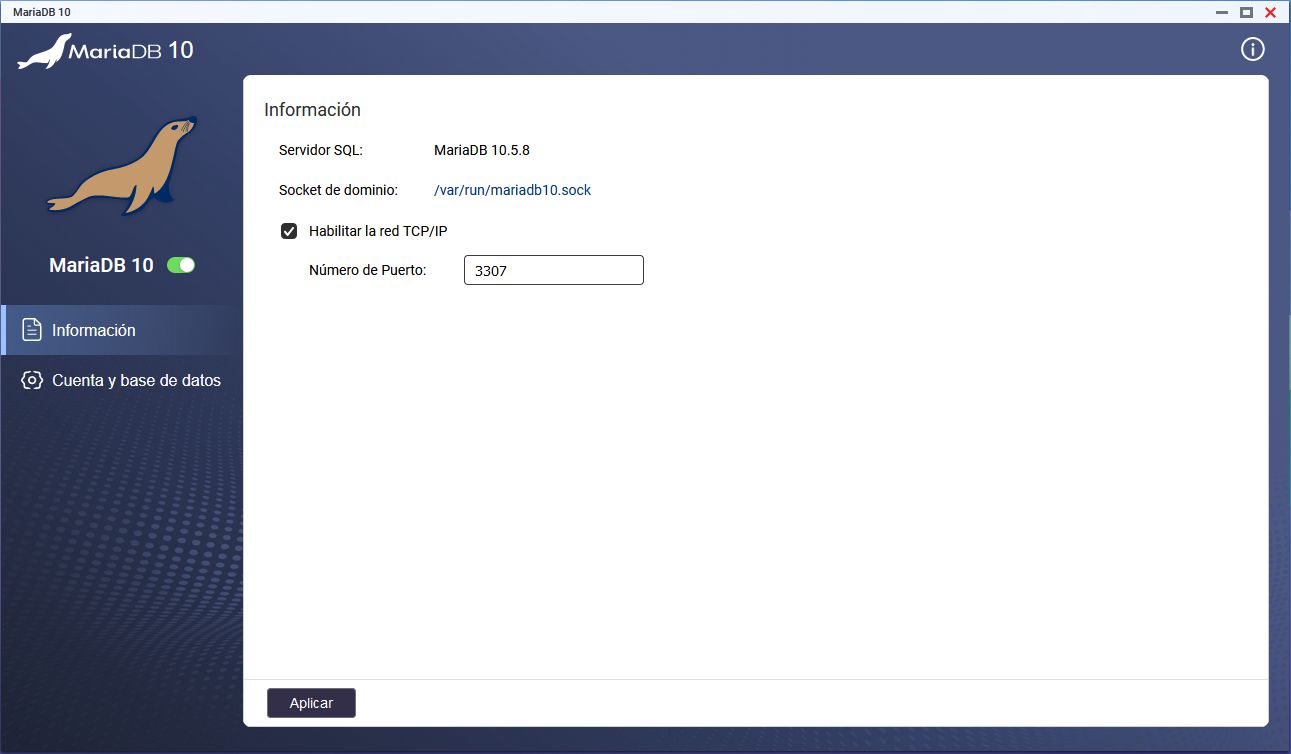Click the Número de Puerto label
The height and width of the screenshot is (754, 1291).
click(367, 270)
